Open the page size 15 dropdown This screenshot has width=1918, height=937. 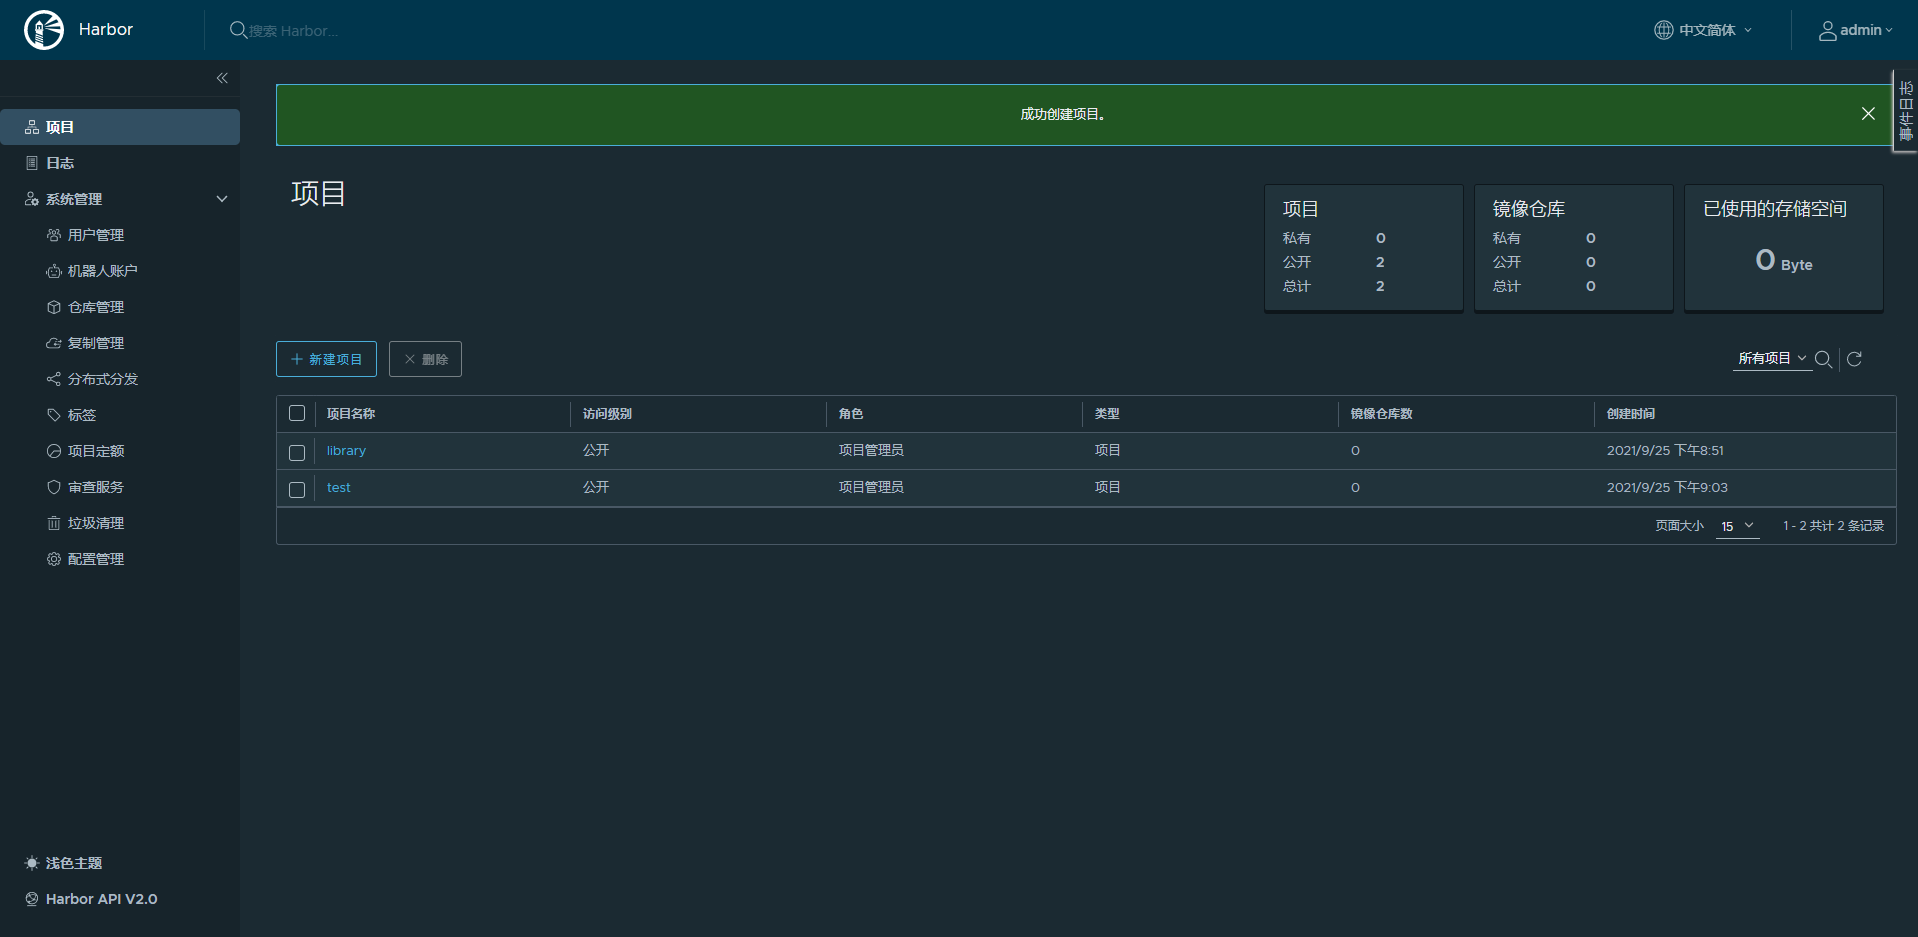click(x=1737, y=526)
